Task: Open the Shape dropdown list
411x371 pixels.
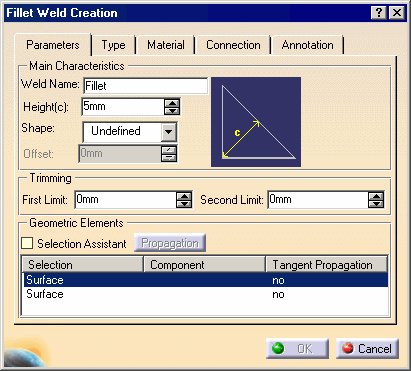Action: [x=169, y=131]
